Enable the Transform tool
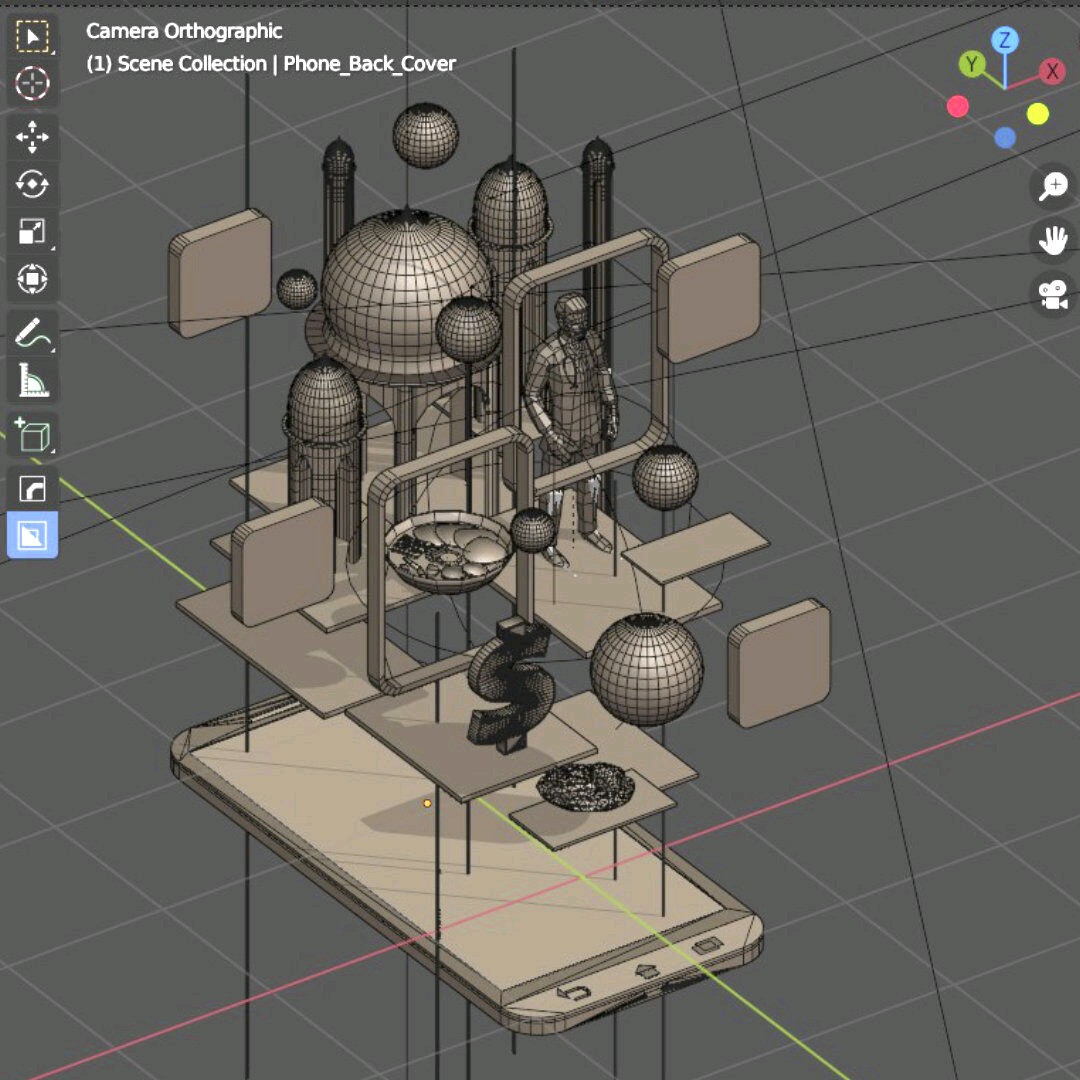Image resolution: width=1080 pixels, height=1080 pixels. (x=32, y=278)
